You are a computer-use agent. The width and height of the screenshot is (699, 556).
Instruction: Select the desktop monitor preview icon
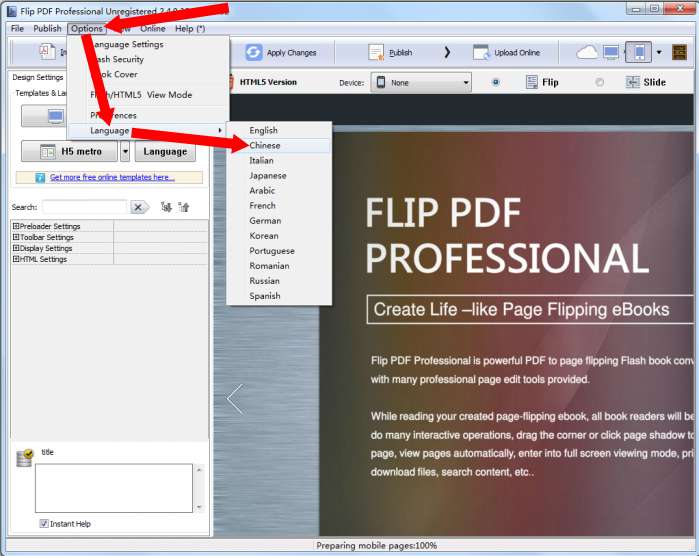tap(611, 52)
